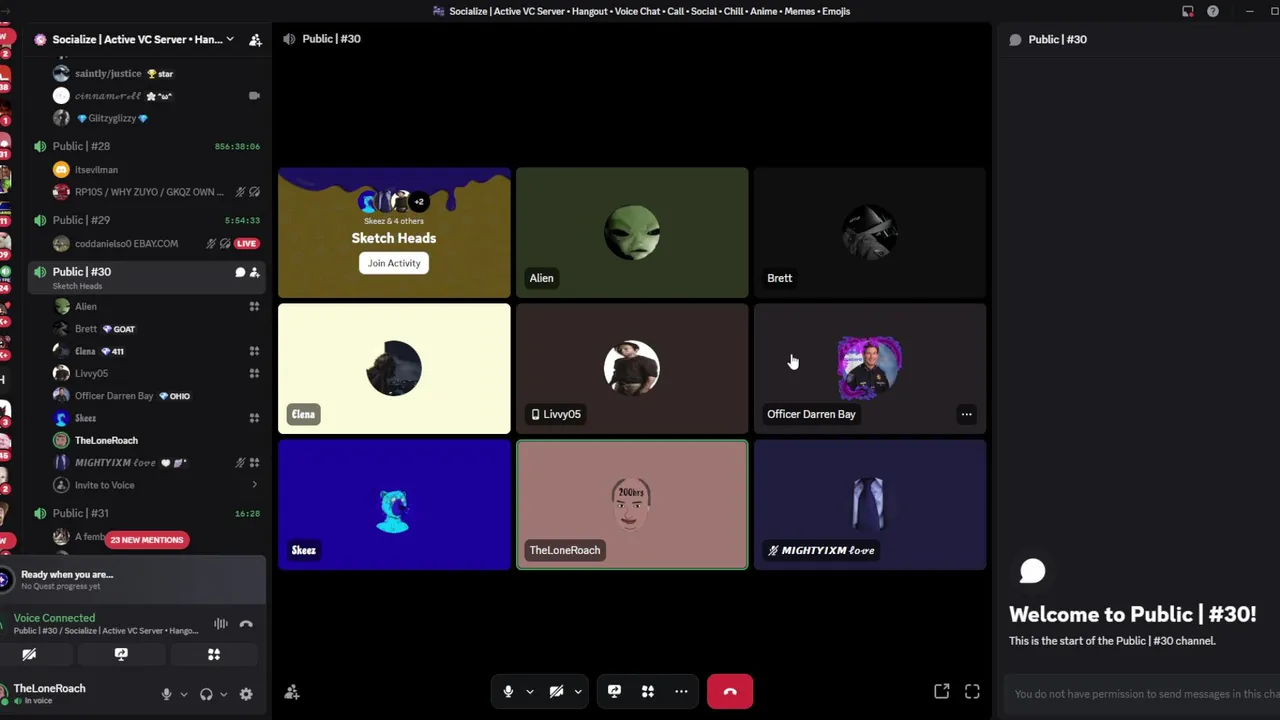Screen dimensions: 1280x720
Task: Click the help question mark icon in title bar
Action: [x=1213, y=11]
